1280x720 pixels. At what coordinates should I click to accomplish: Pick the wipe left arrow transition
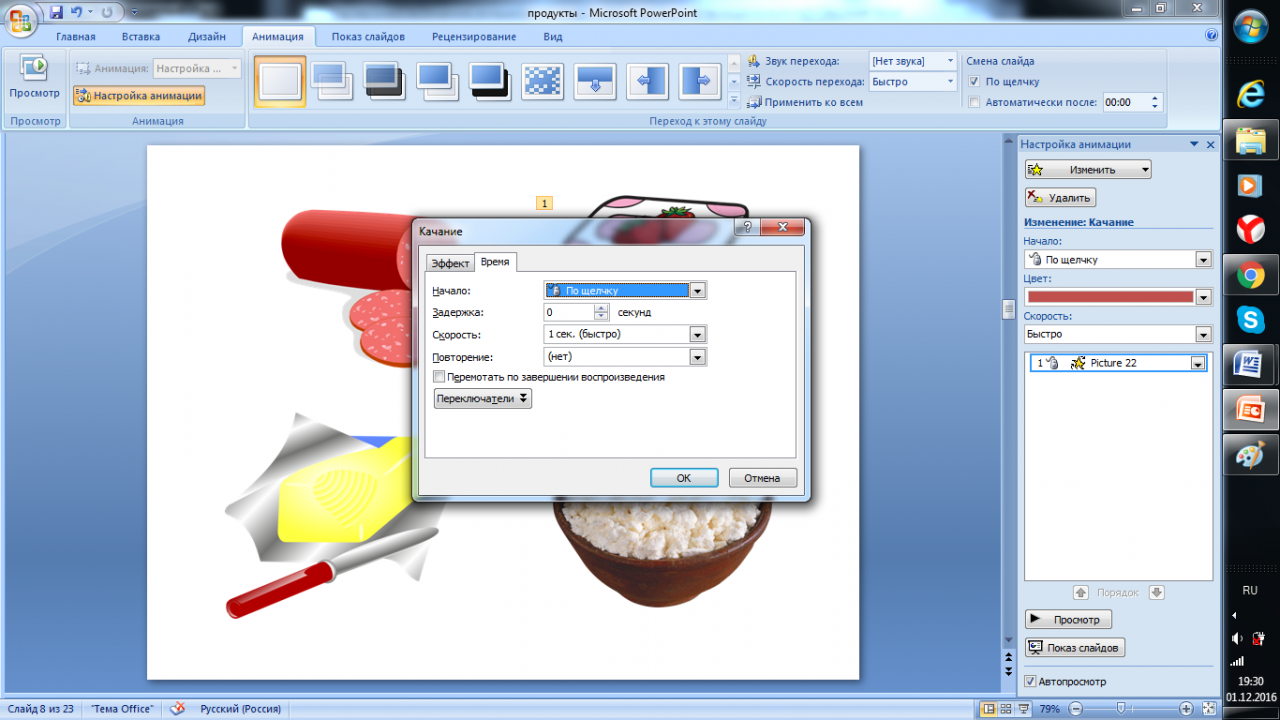click(648, 81)
